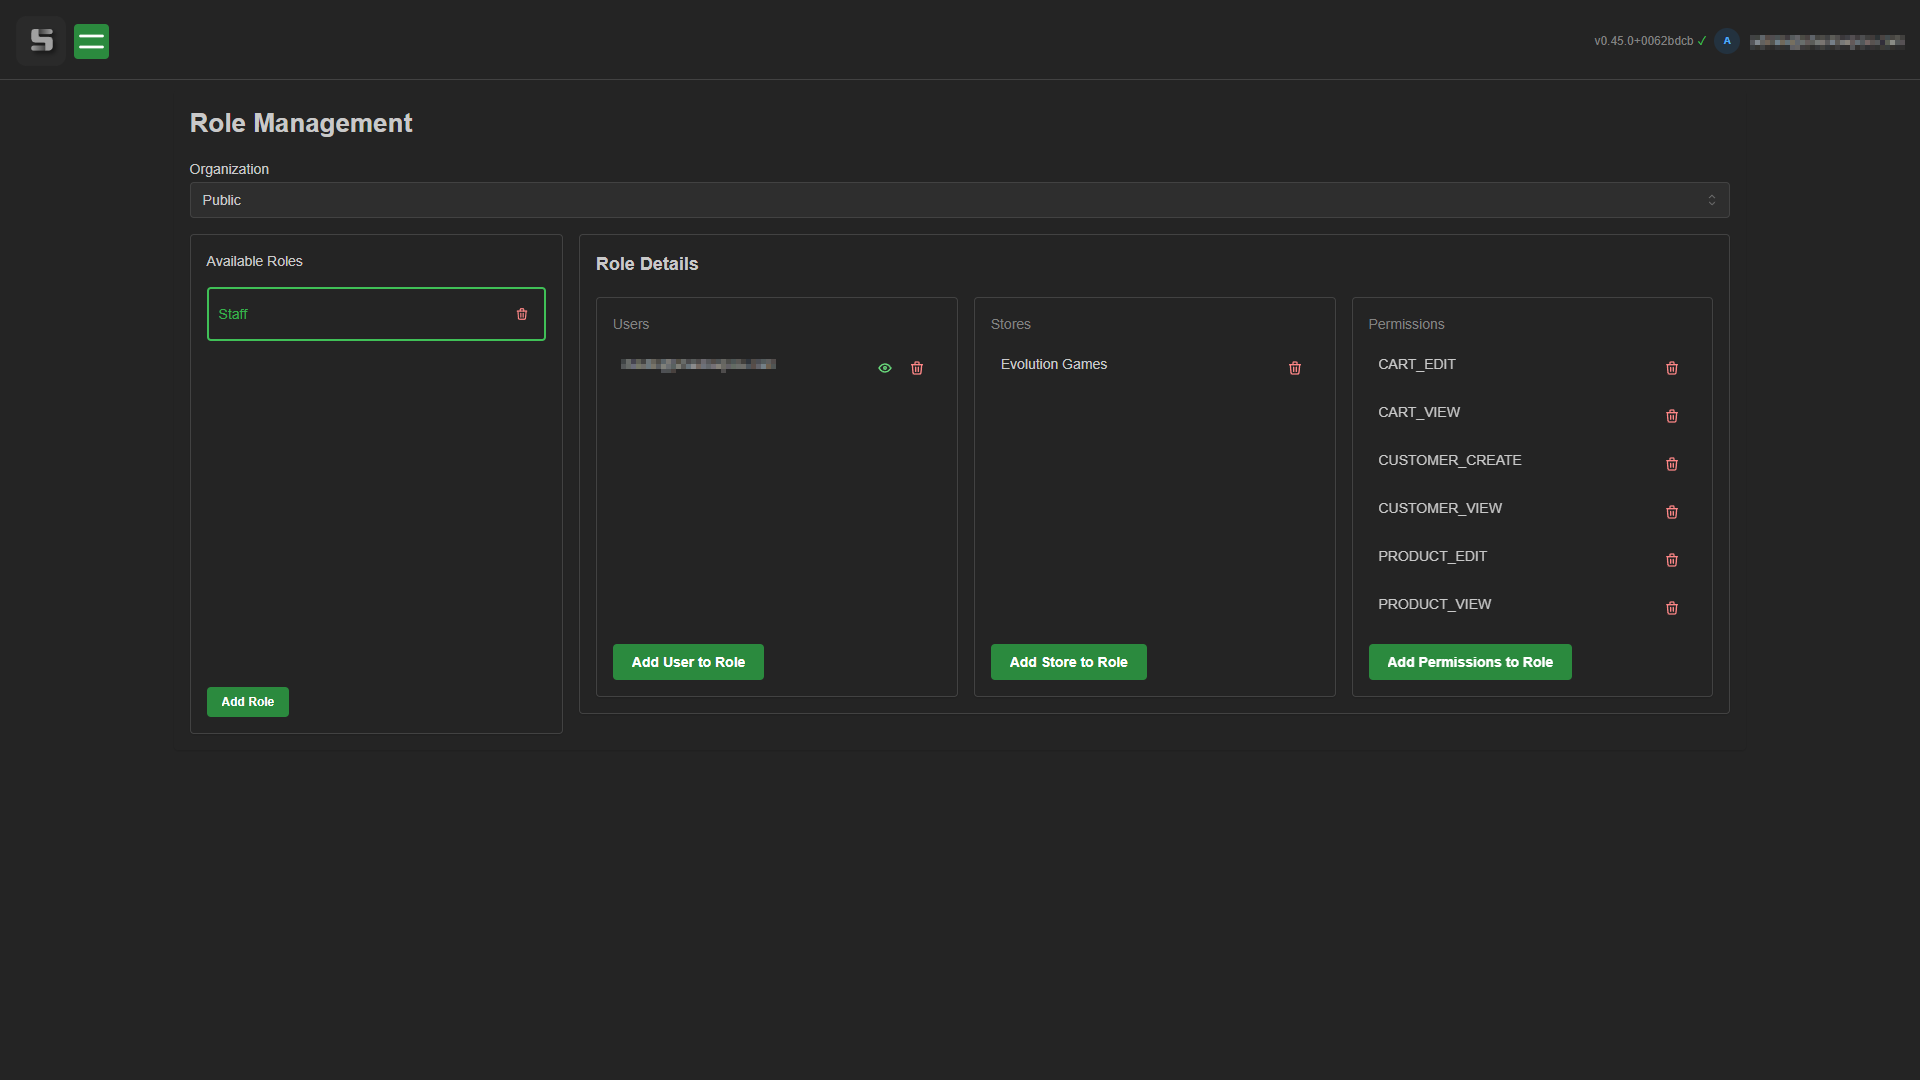Viewport: 1920px width, 1080px height.
Task: Remove the PRODUCT_EDIT permission
Action: pos(1671,560)
